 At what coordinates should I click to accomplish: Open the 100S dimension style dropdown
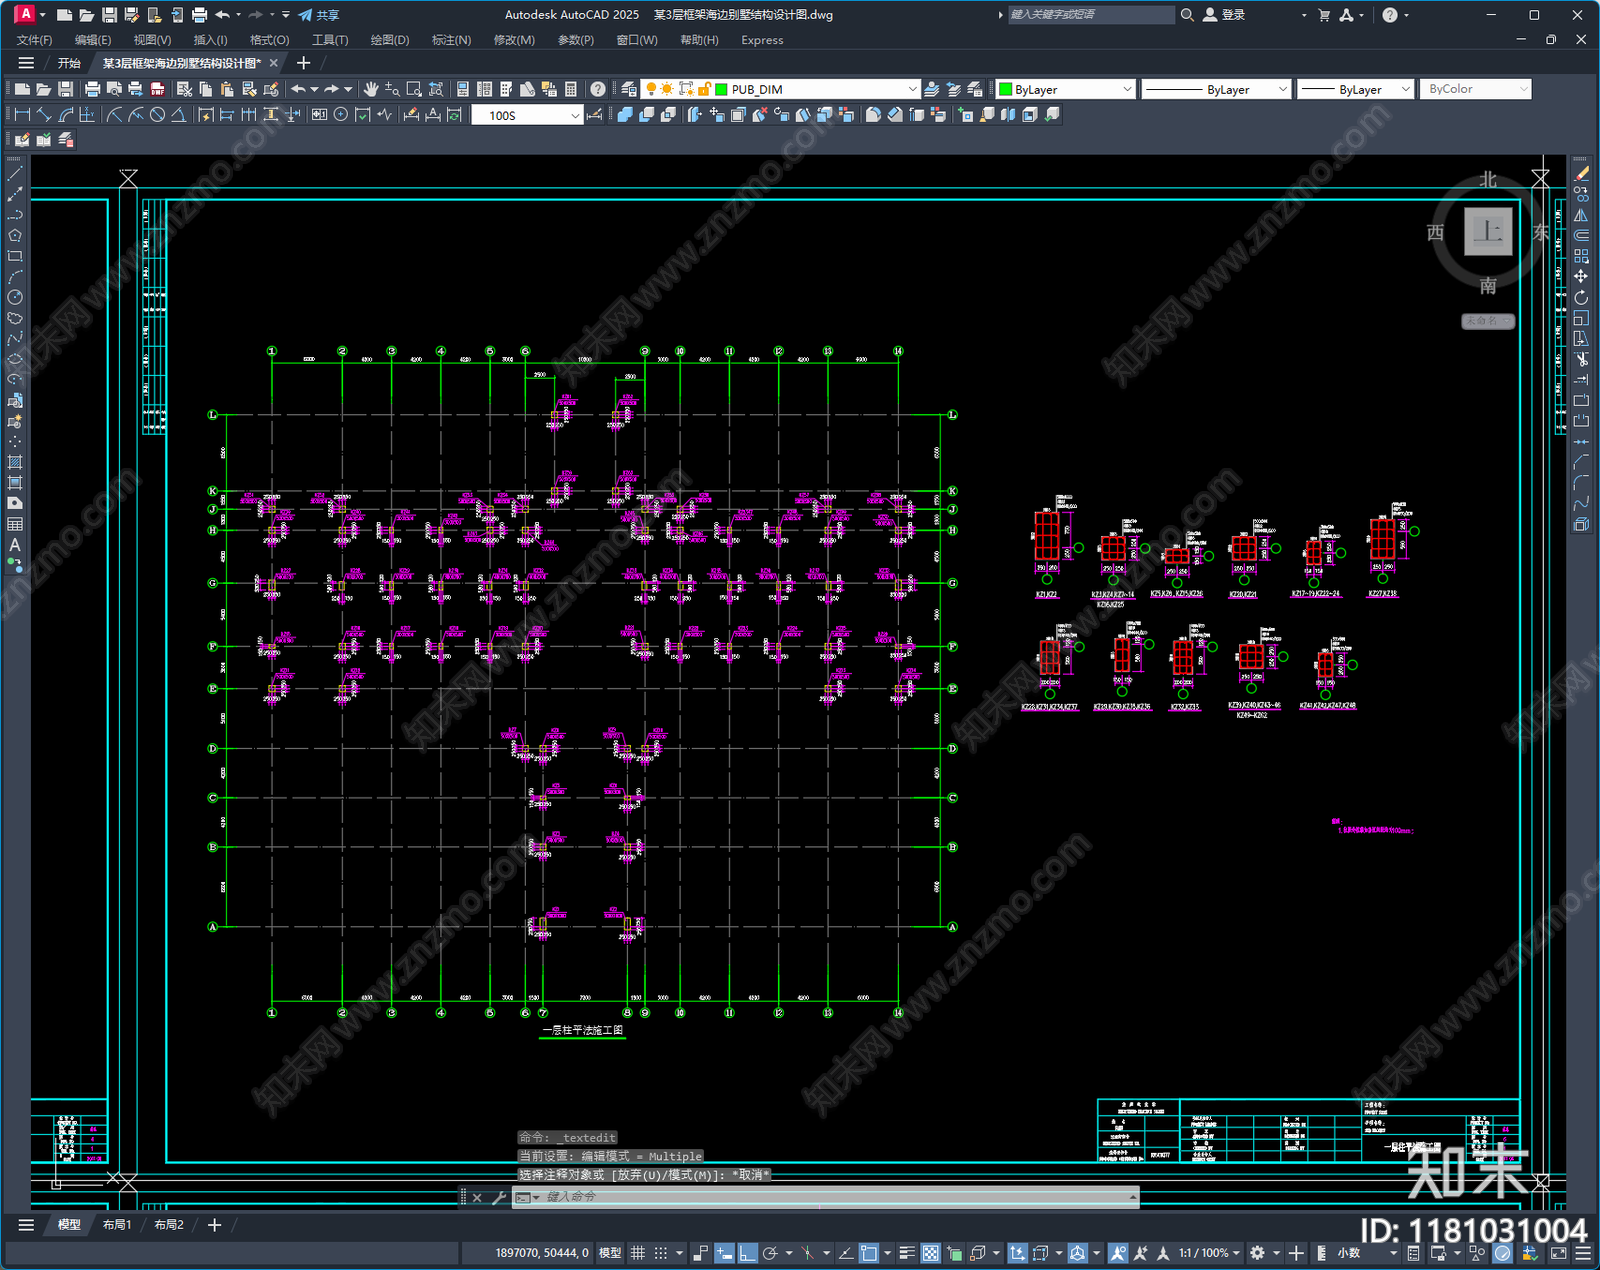click(x=575, y=115)
